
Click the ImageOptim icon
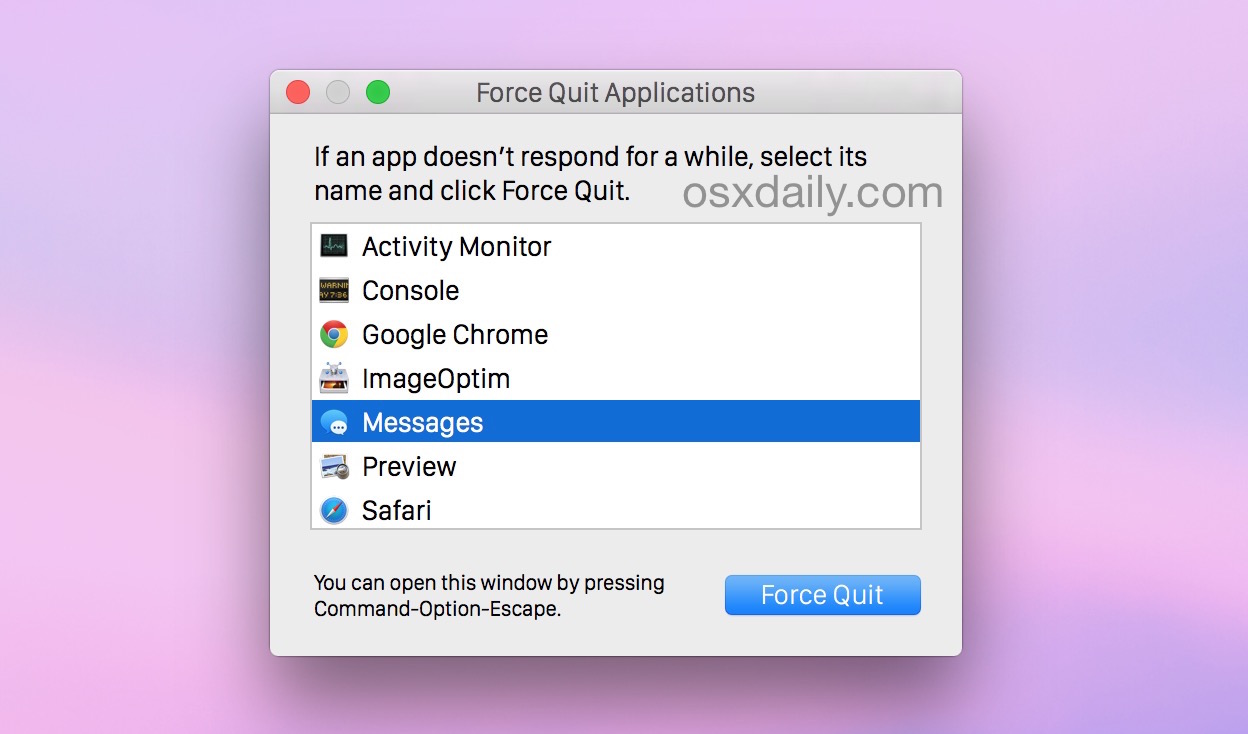coord(334,378)
